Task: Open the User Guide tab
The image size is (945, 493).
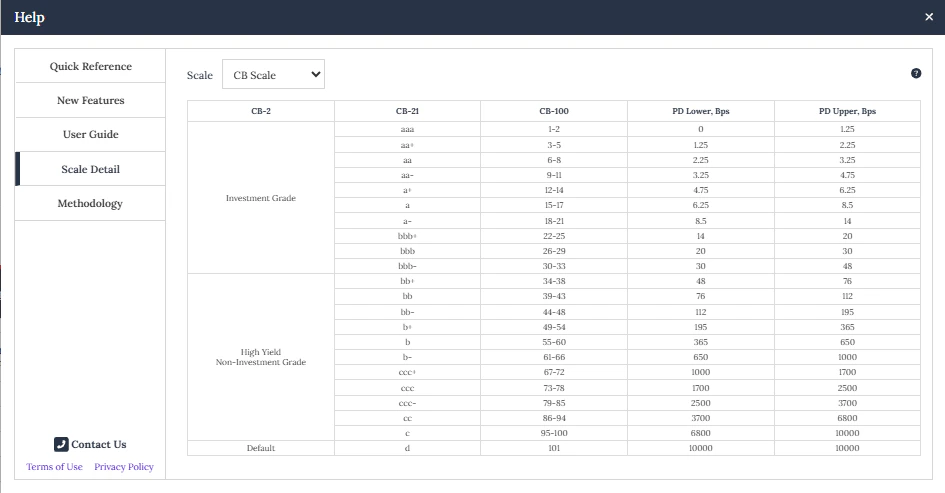Action: [x=90, y=134]
